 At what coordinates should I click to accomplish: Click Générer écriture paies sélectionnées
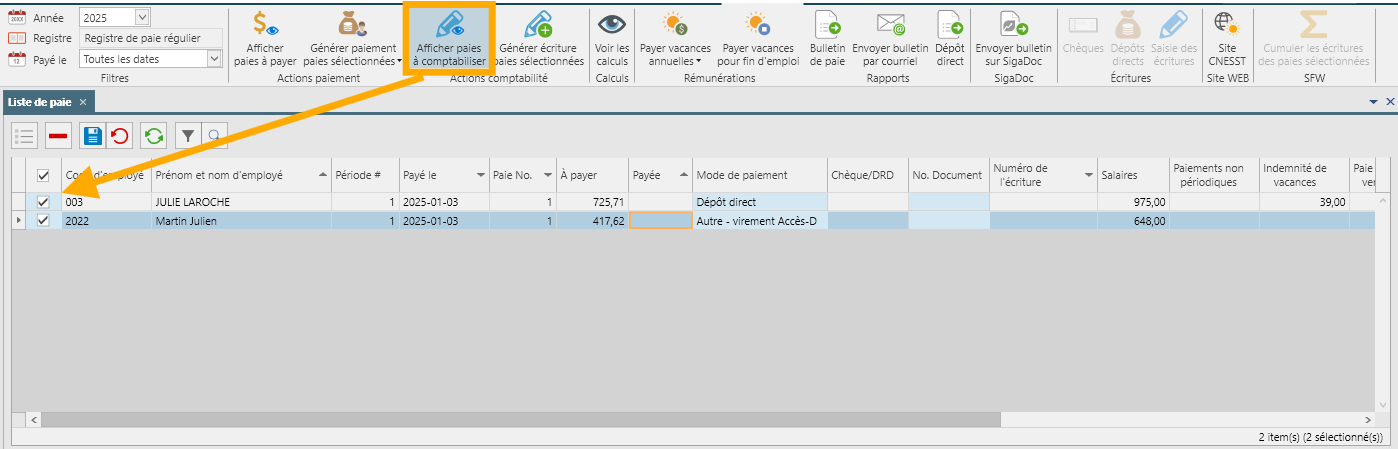click(x=539, y=40)
